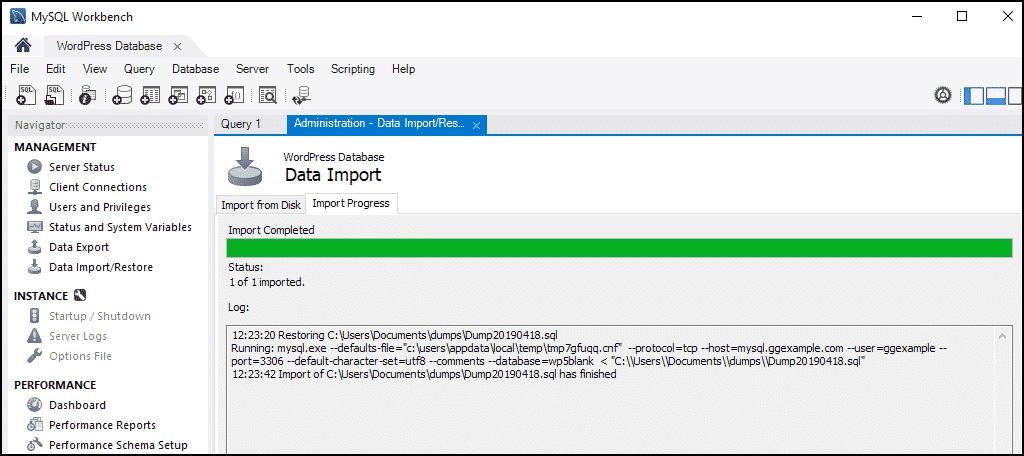Open Users and Privileges in navigator
Viewport: 1024px width, 456px height.
100,207
